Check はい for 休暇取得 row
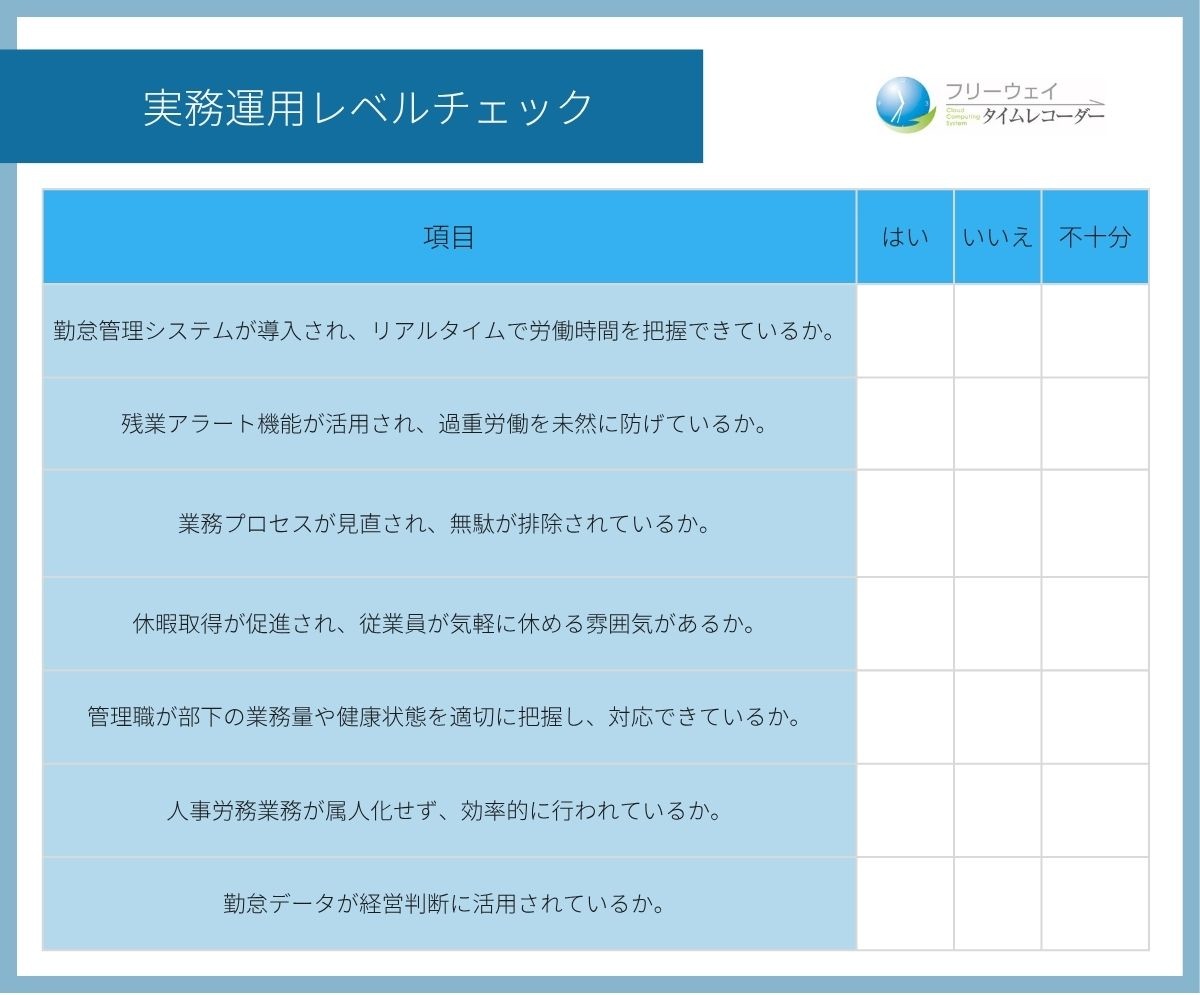 pyautogui.click(x=905, y=624)
